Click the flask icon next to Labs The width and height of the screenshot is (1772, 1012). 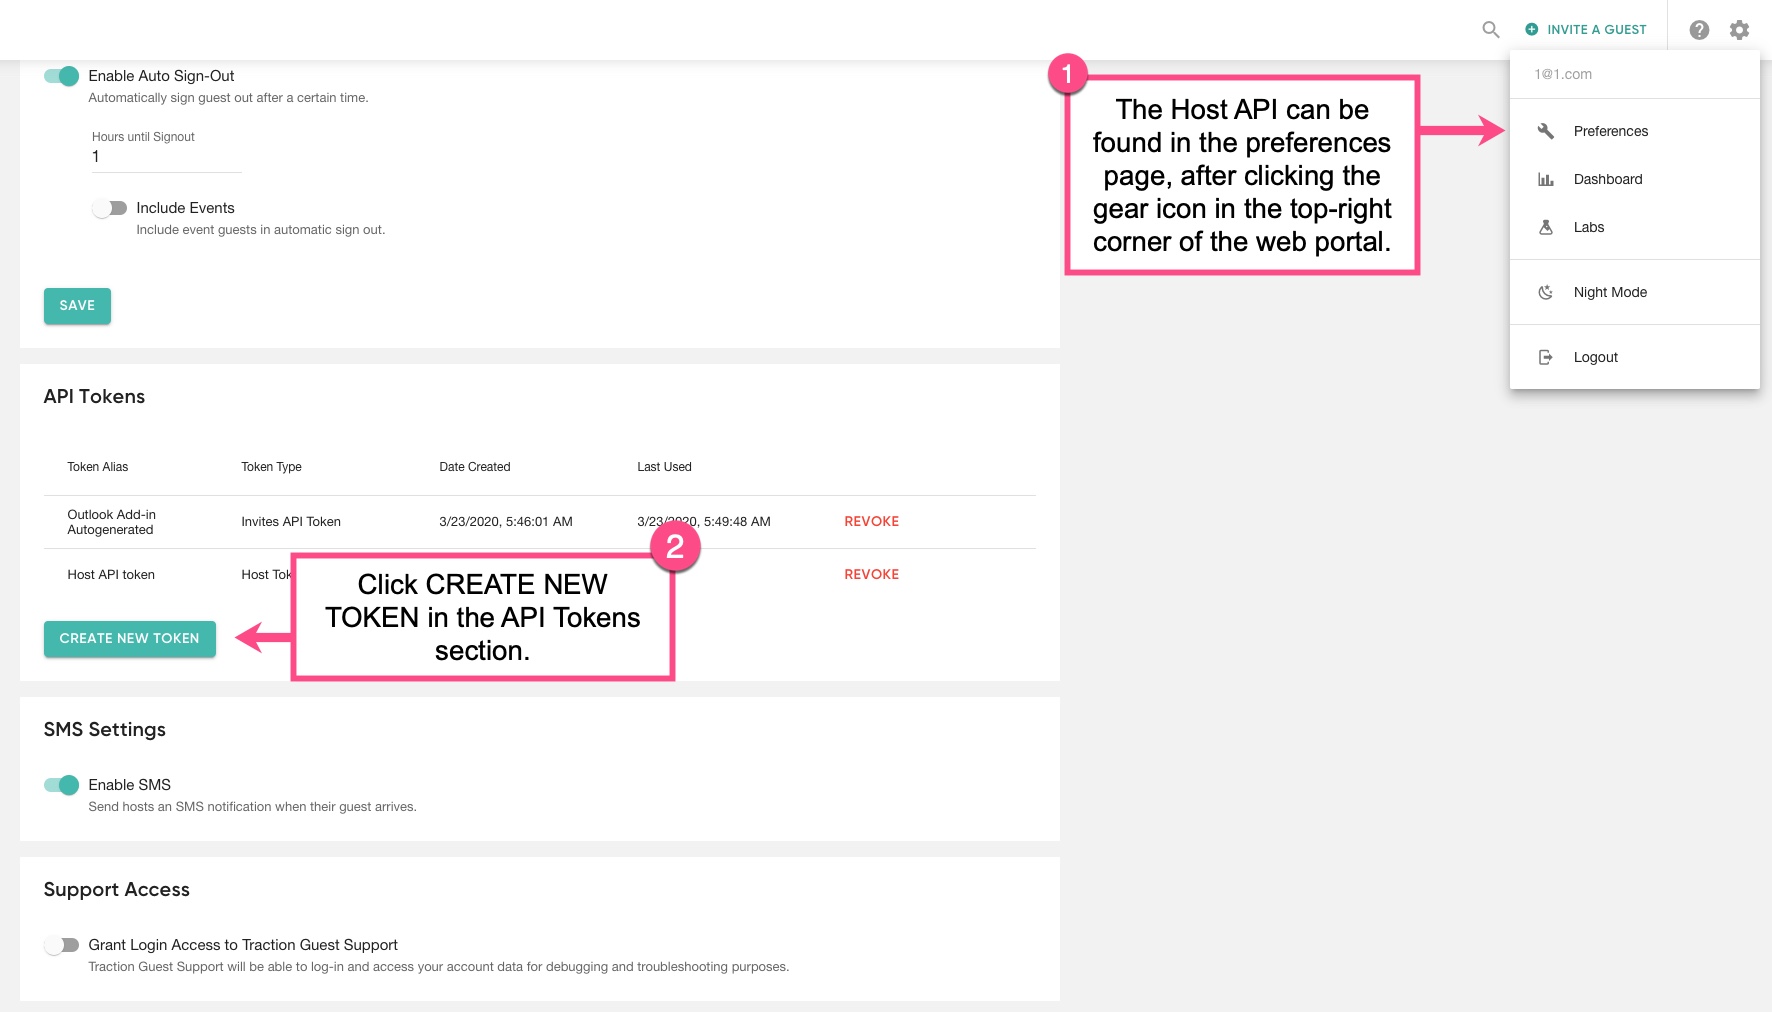pyautogui.click(x=1545, y=227)
